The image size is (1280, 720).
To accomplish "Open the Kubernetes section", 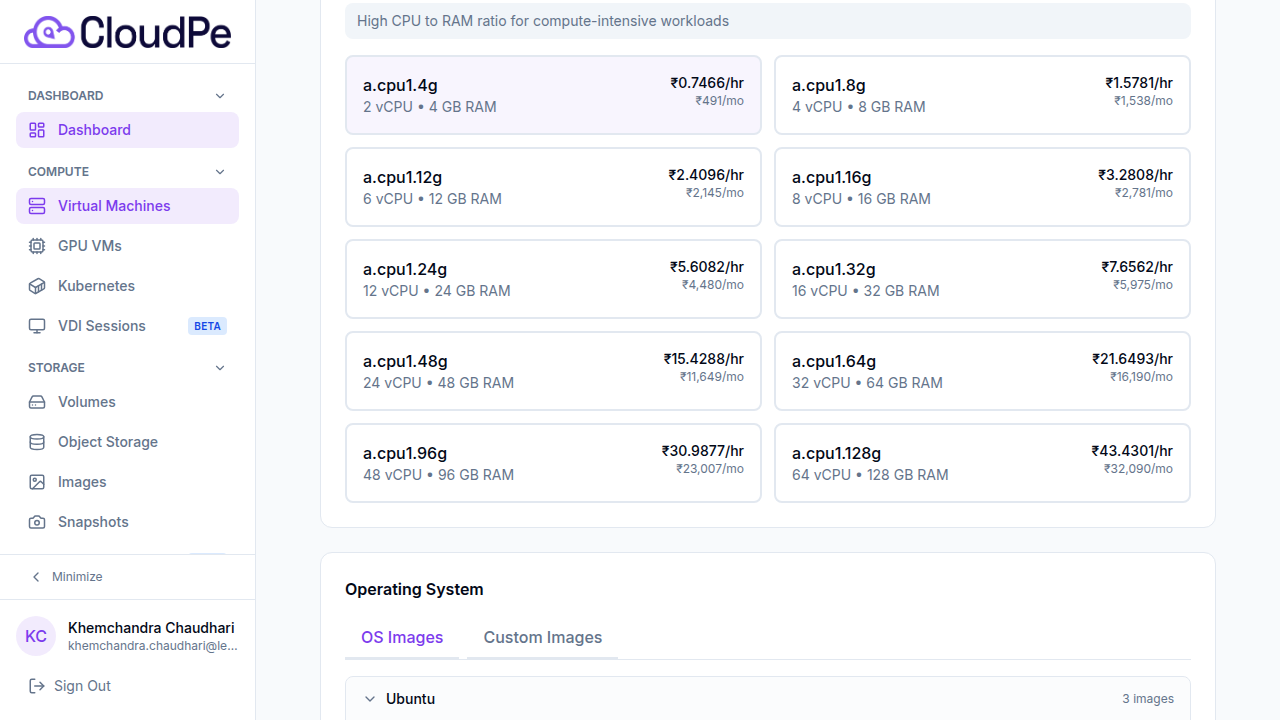I will click(127, 286).
